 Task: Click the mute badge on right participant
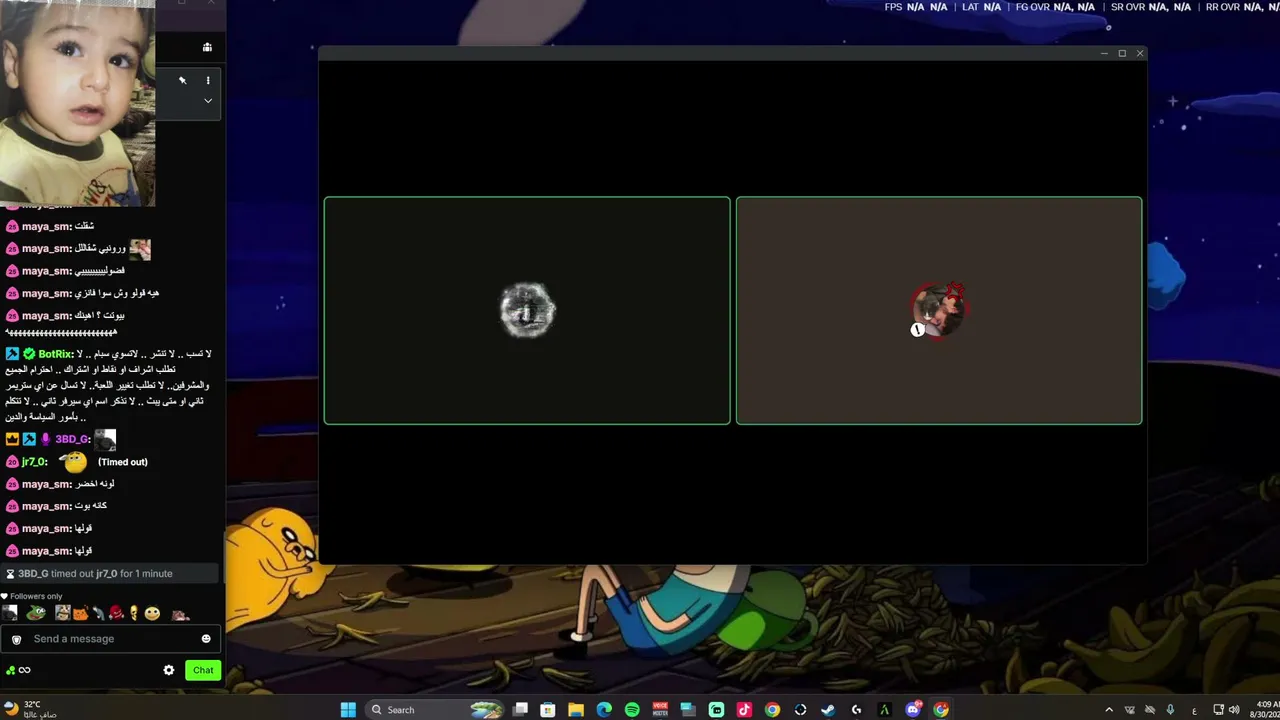(x=918, y=330)
